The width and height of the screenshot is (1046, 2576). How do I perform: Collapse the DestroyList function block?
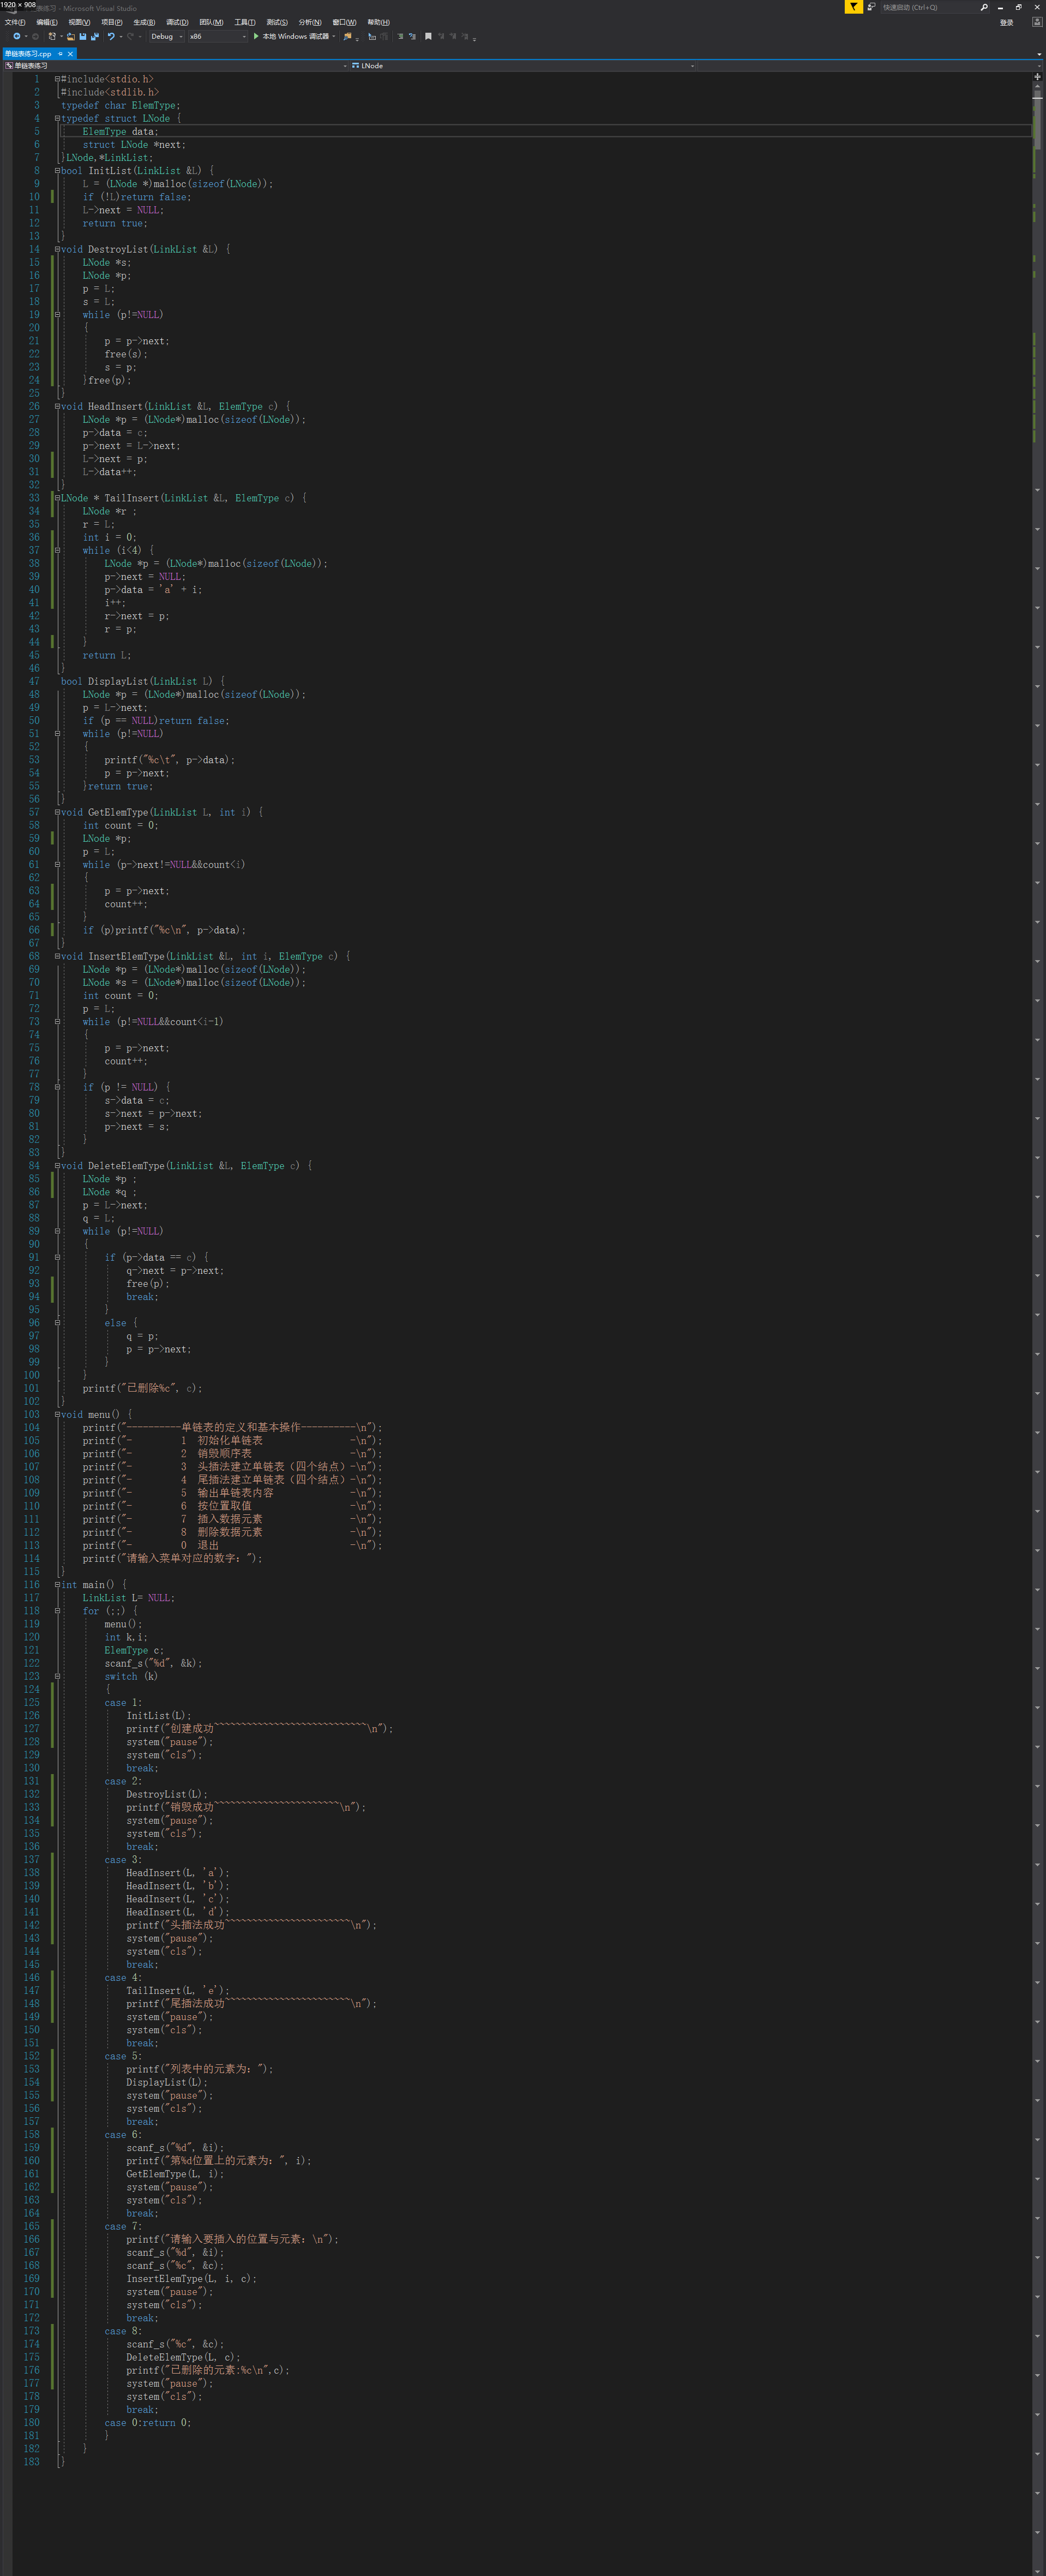pyautogui.click(x=57, y=249)
